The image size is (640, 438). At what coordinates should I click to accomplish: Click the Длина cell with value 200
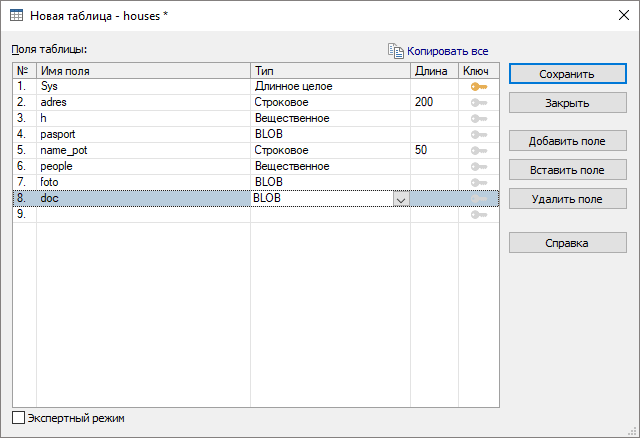[x=434, y=103]
